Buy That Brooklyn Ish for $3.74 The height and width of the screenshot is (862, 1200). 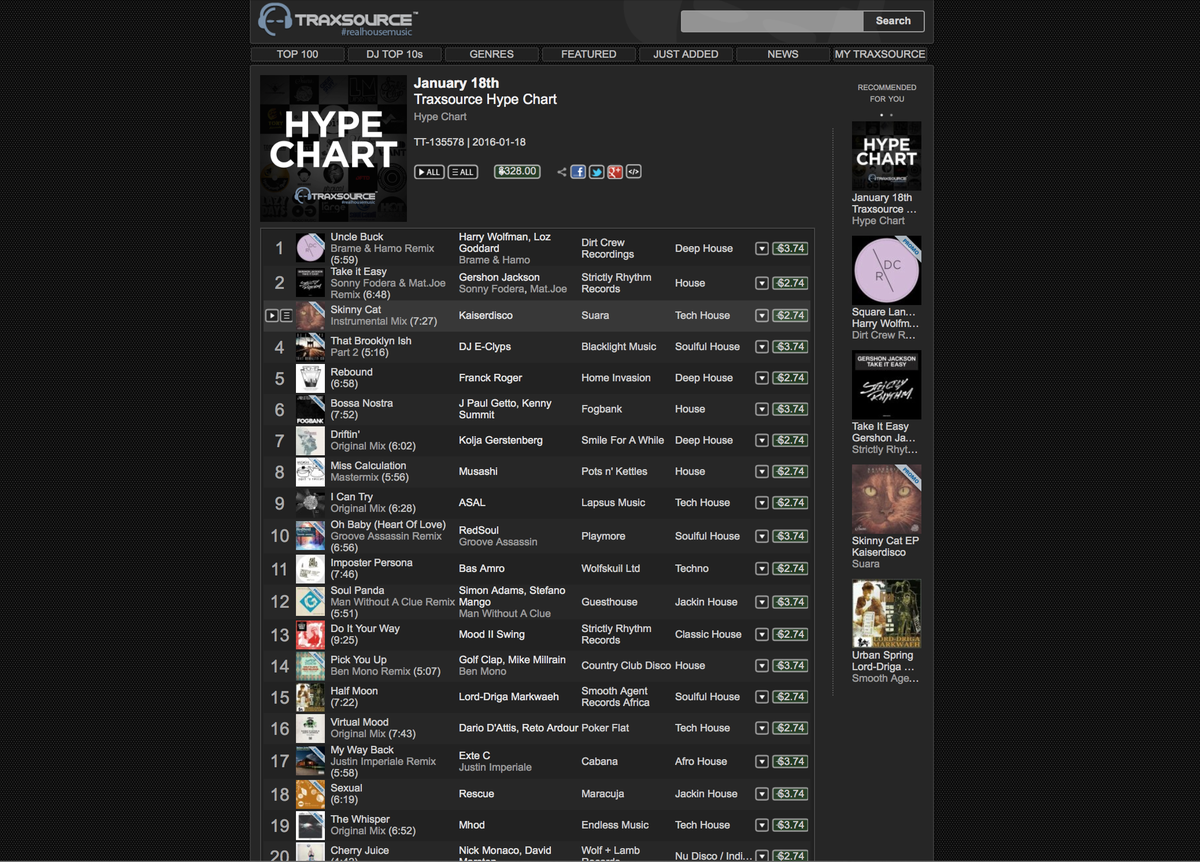[790, 347]
